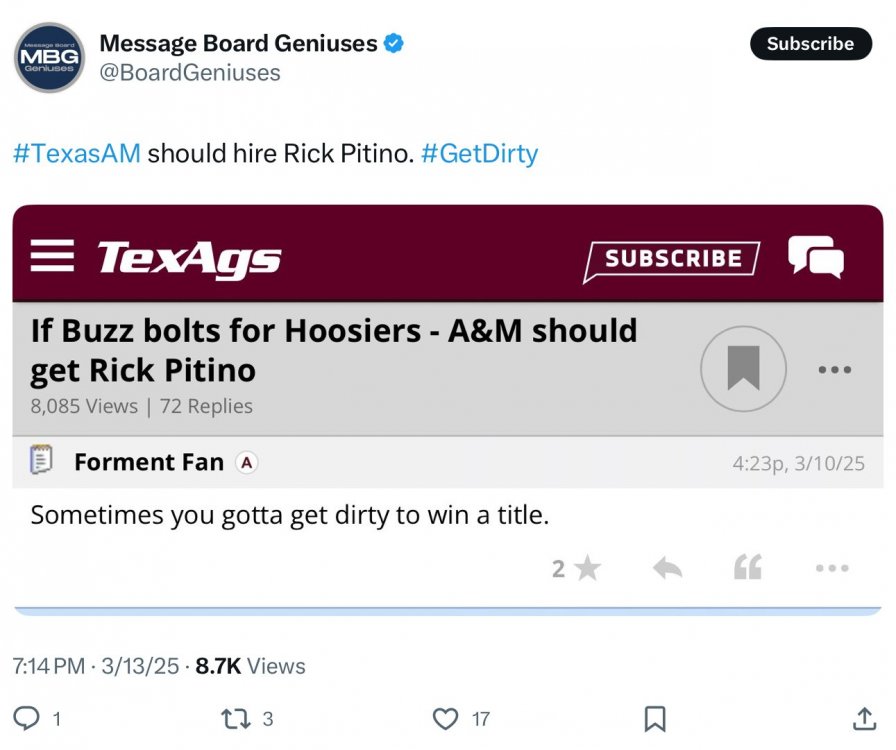Open Message Board Geniuses profile avatar
Viewport: 896px width, 750px height.
click(50, 57)
